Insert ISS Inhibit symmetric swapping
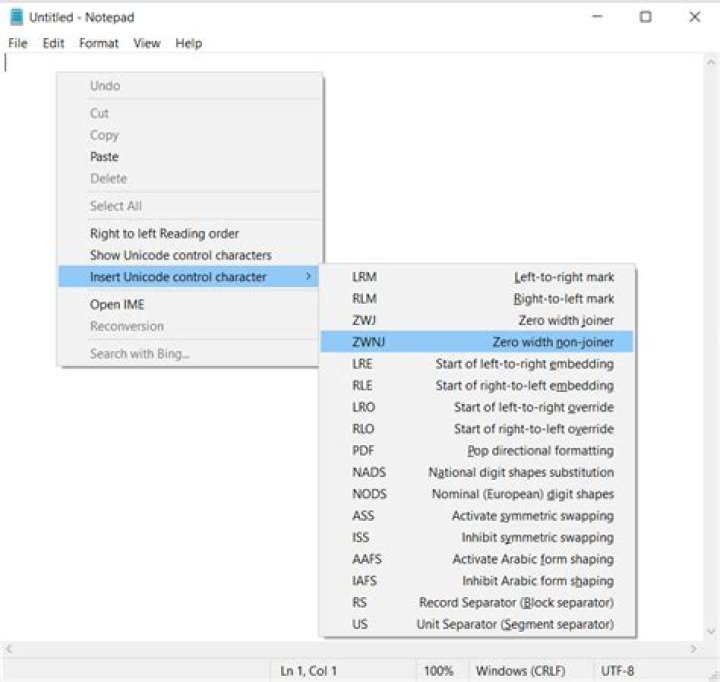The image size is (720, 682). click(x=477, y=537)
